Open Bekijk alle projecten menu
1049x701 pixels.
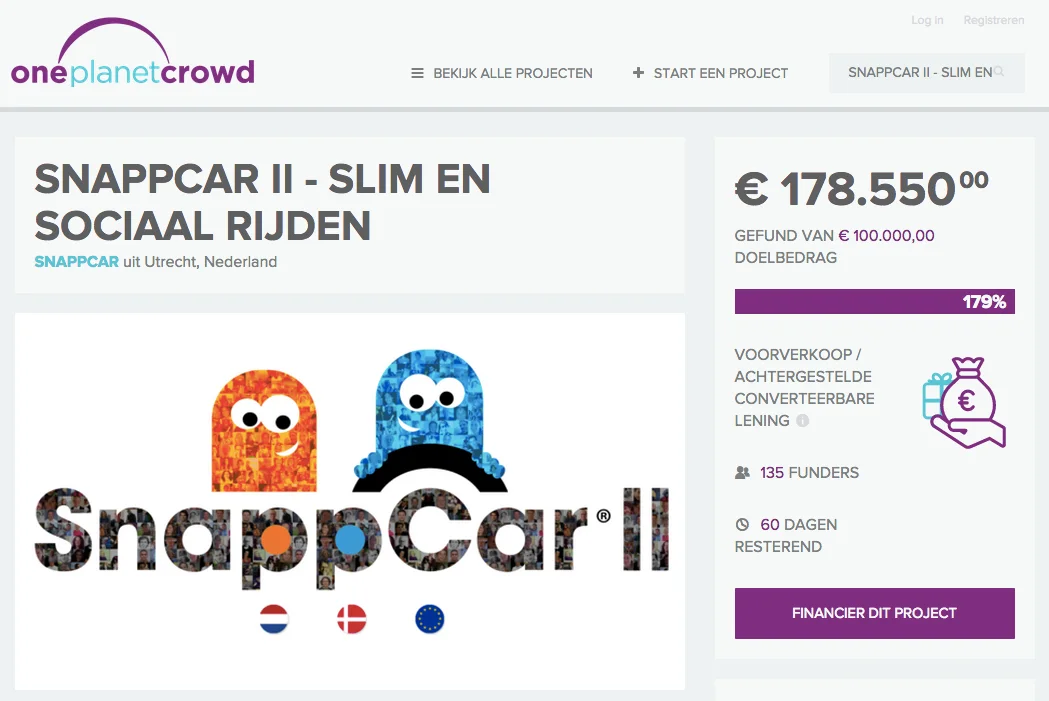502,73
